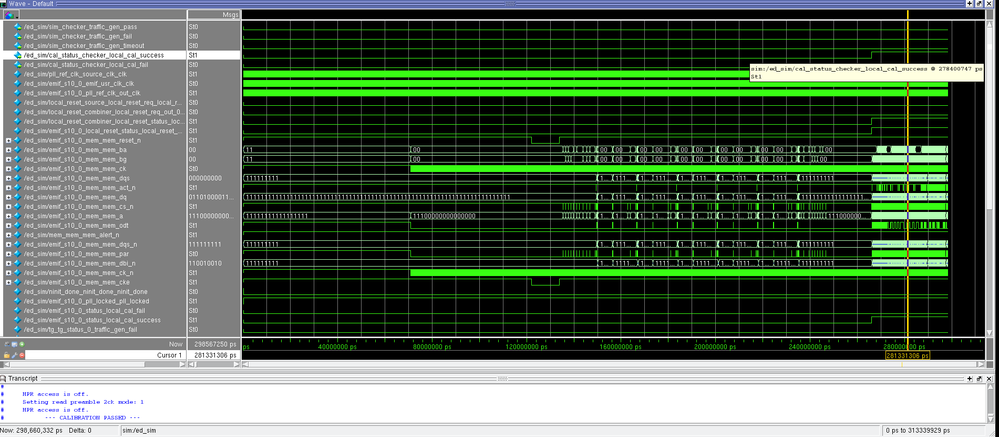
Task: Select emif_s10_0_local_reset_status signal name
Action: [103, 131]
